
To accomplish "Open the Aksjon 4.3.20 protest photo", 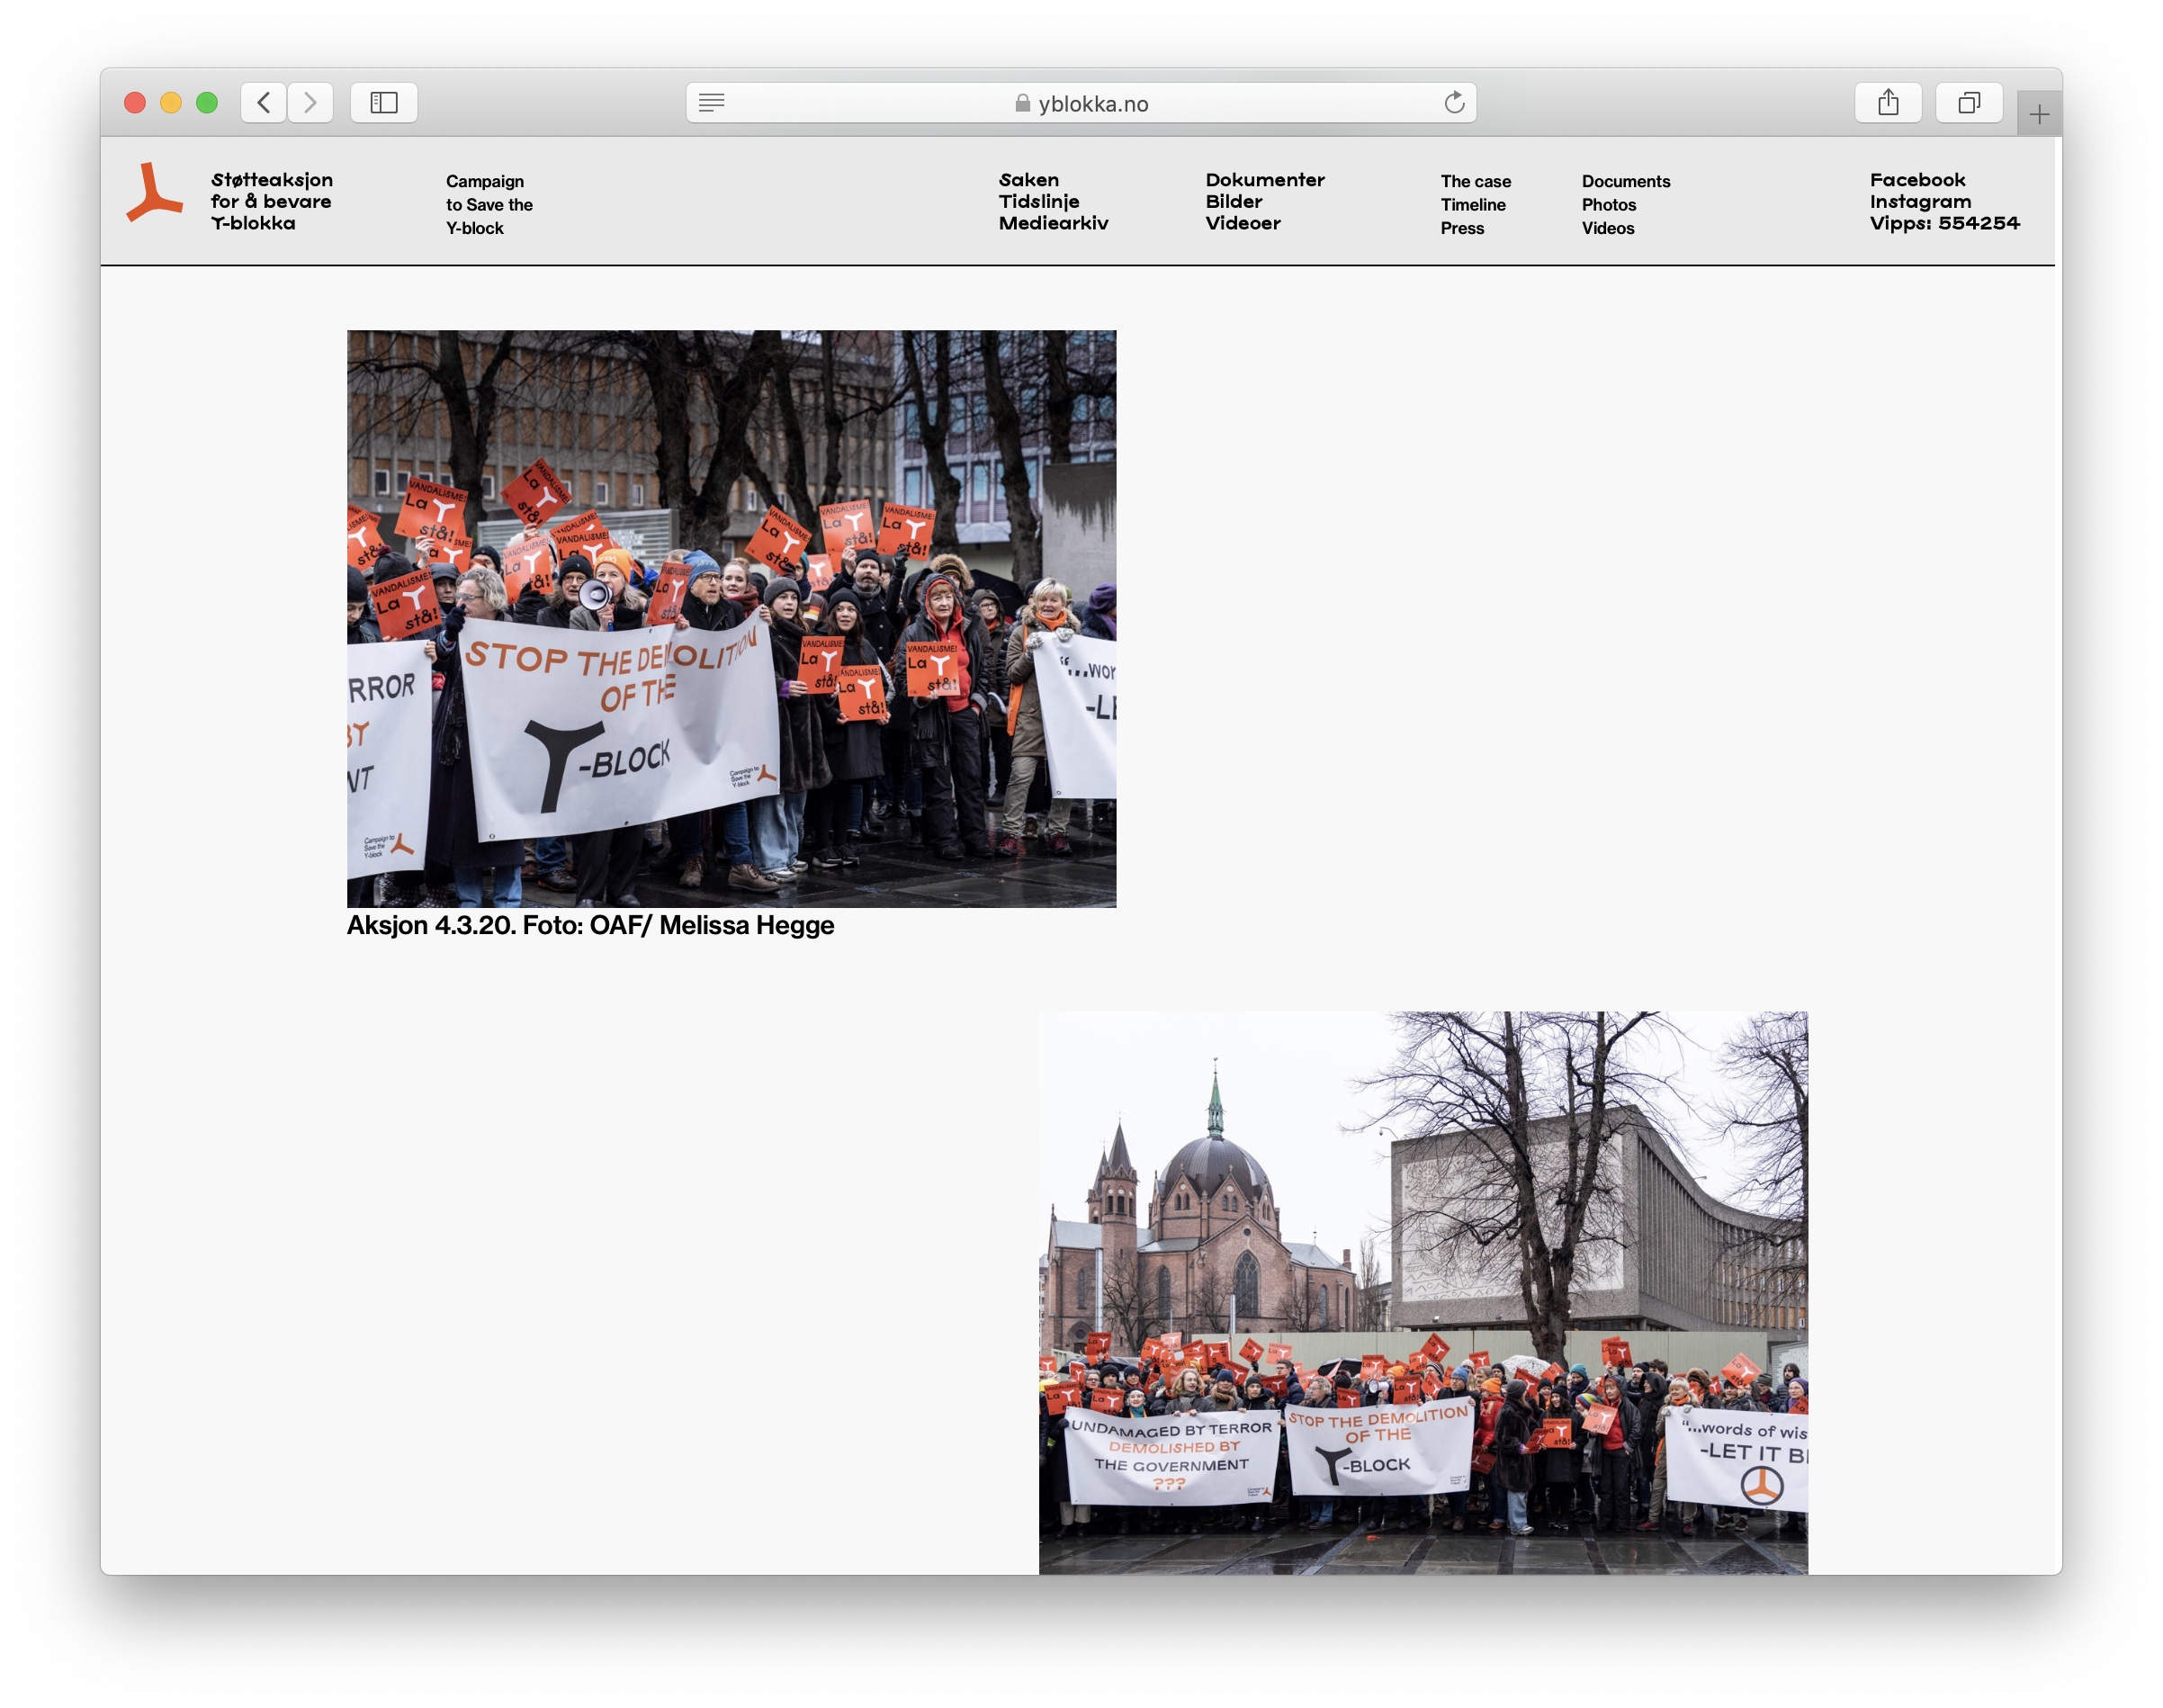I will click(x=731, y=618).
